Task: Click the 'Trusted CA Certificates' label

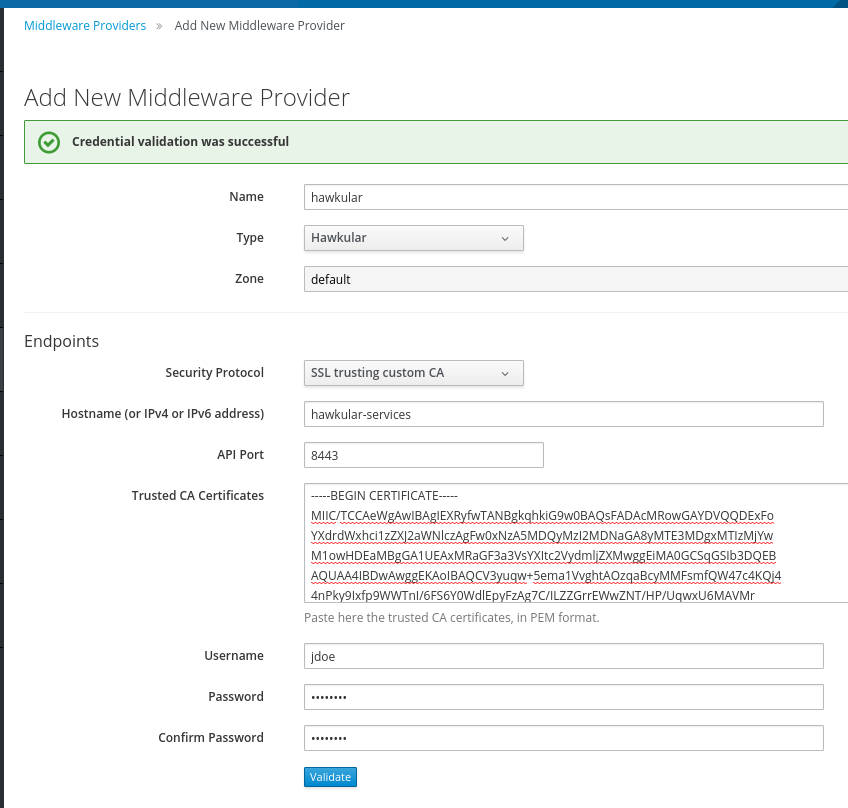Action: point(197,495)
